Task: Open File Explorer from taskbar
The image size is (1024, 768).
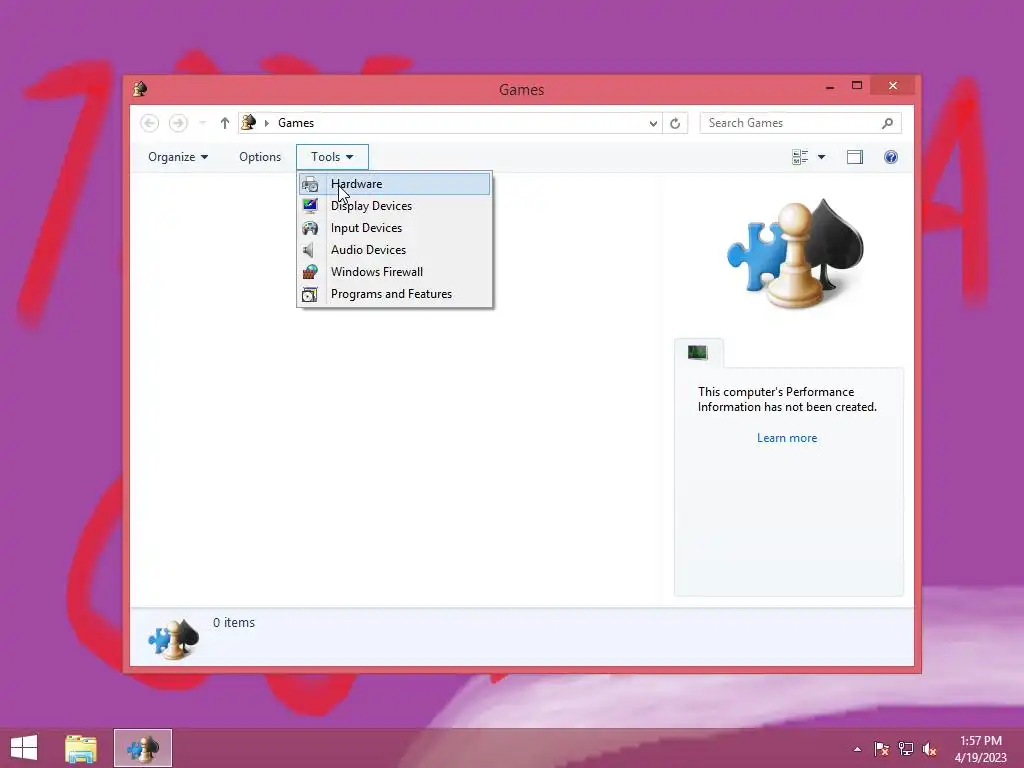Action: click(81, 748)
